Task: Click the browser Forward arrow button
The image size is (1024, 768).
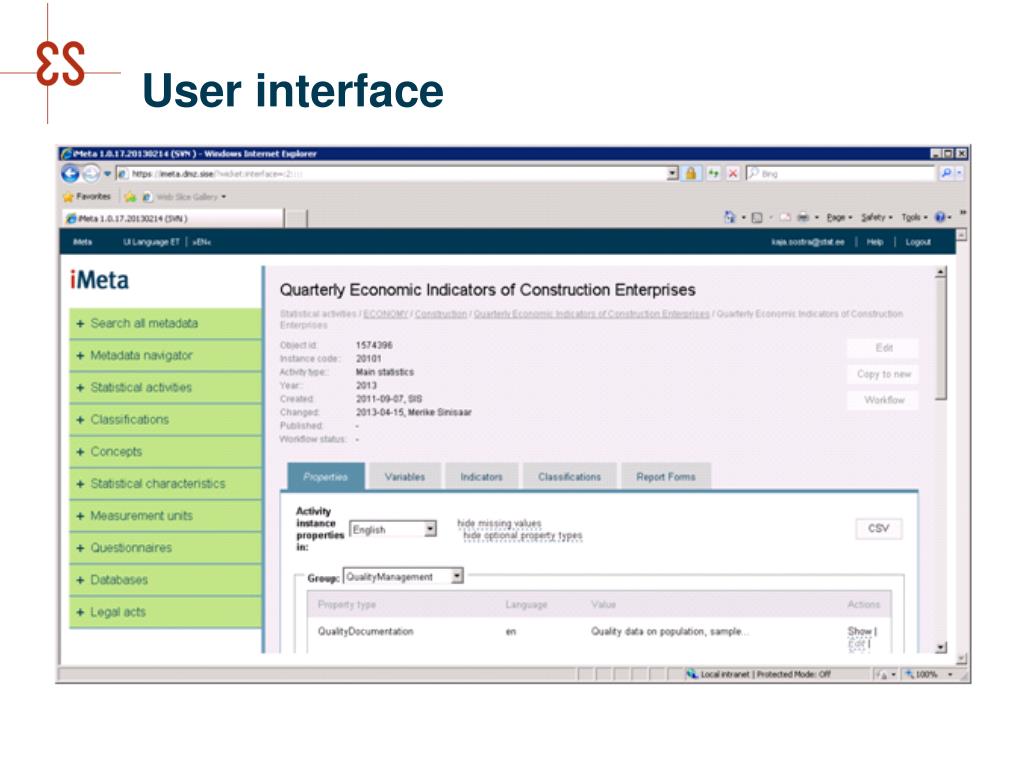Action: [91, 173]
